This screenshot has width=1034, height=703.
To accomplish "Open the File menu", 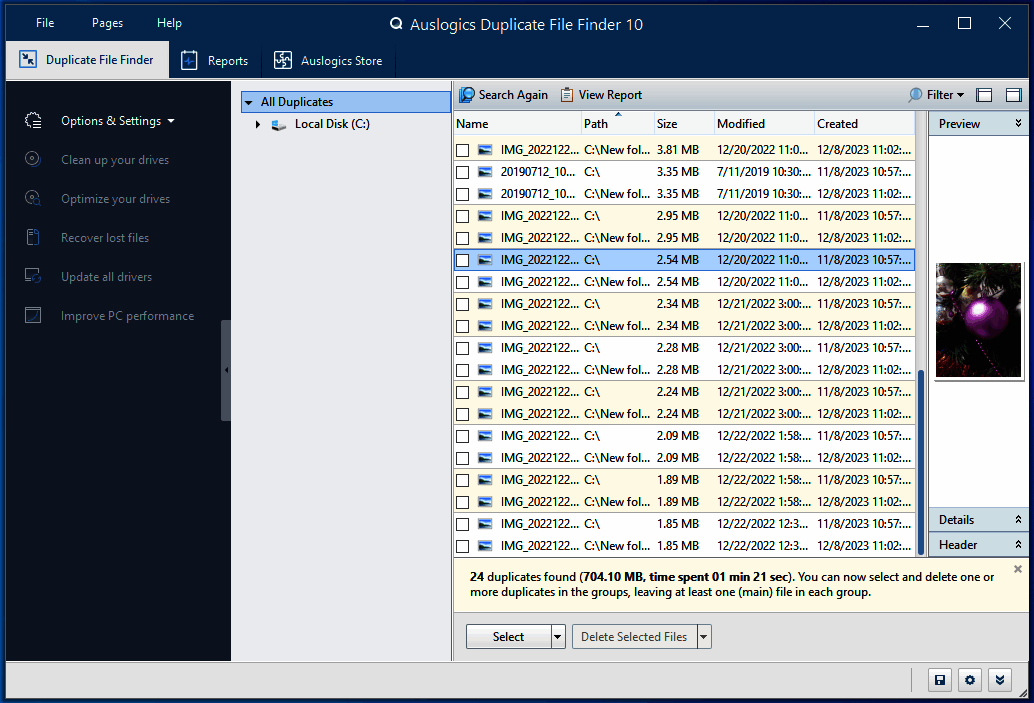I will [43, 22].
